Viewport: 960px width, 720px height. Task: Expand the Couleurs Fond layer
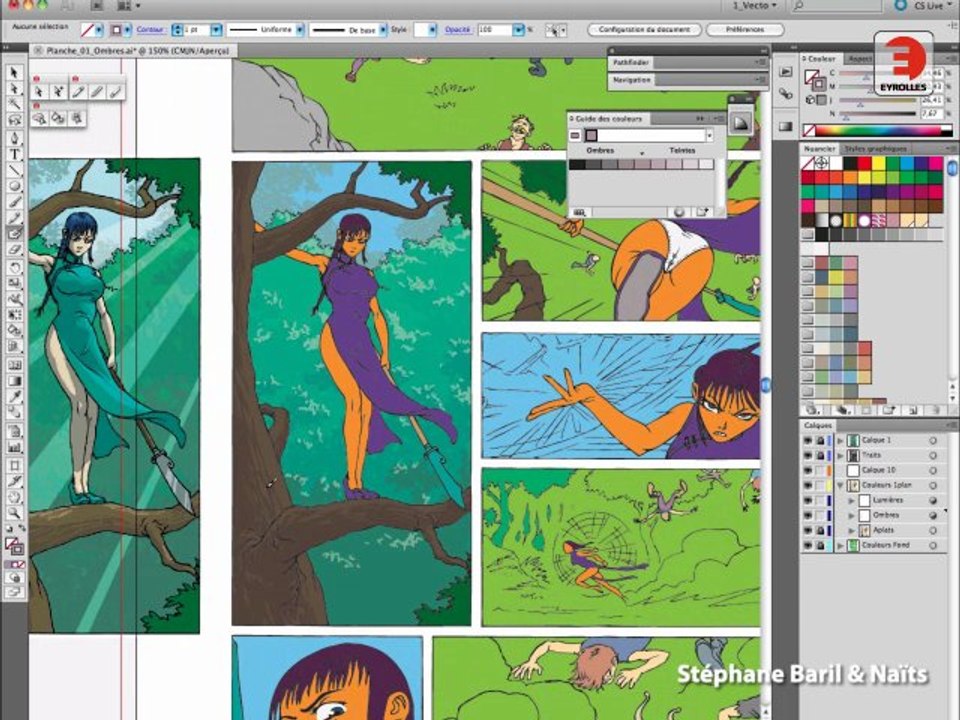840,546
